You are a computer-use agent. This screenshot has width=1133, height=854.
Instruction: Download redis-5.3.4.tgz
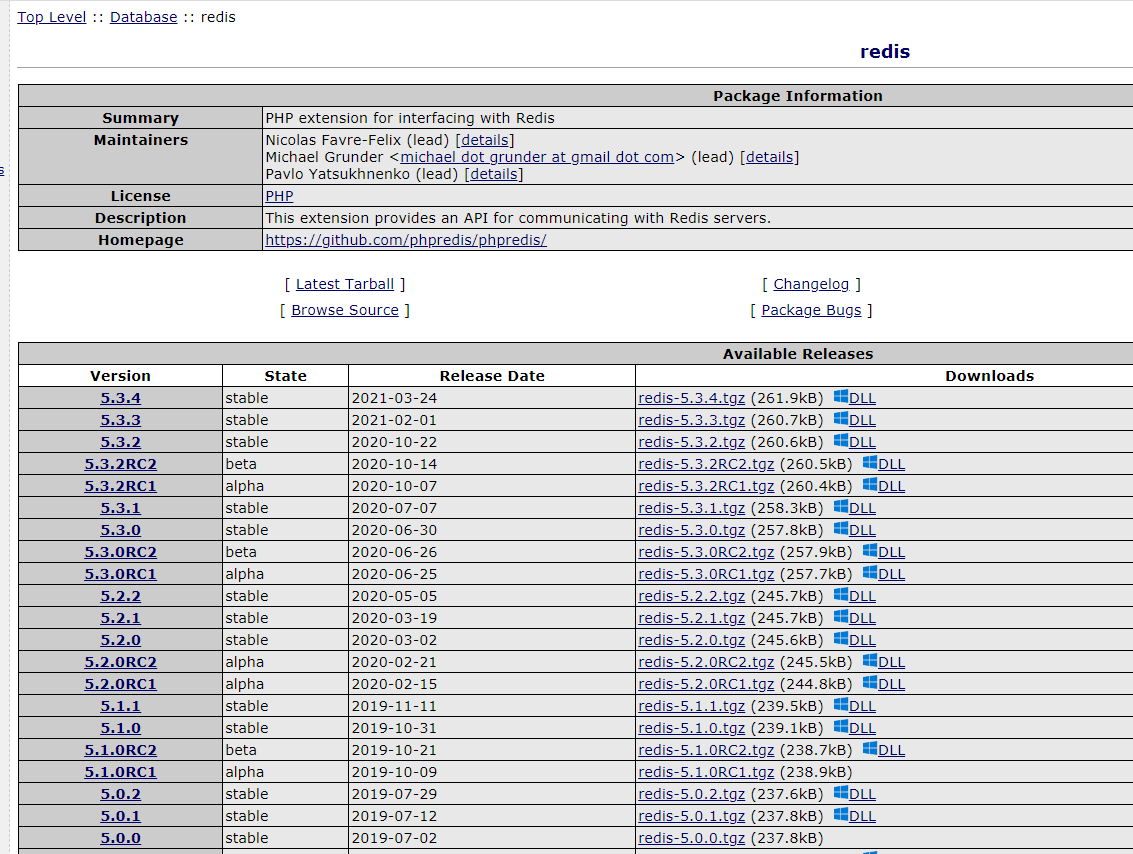[692, 398]
